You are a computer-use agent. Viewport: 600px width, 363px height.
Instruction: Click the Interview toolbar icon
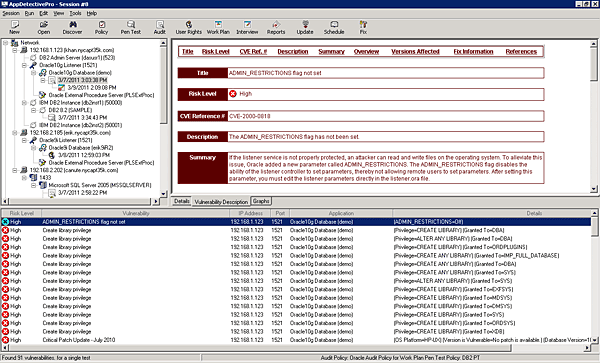click(247, 24)
